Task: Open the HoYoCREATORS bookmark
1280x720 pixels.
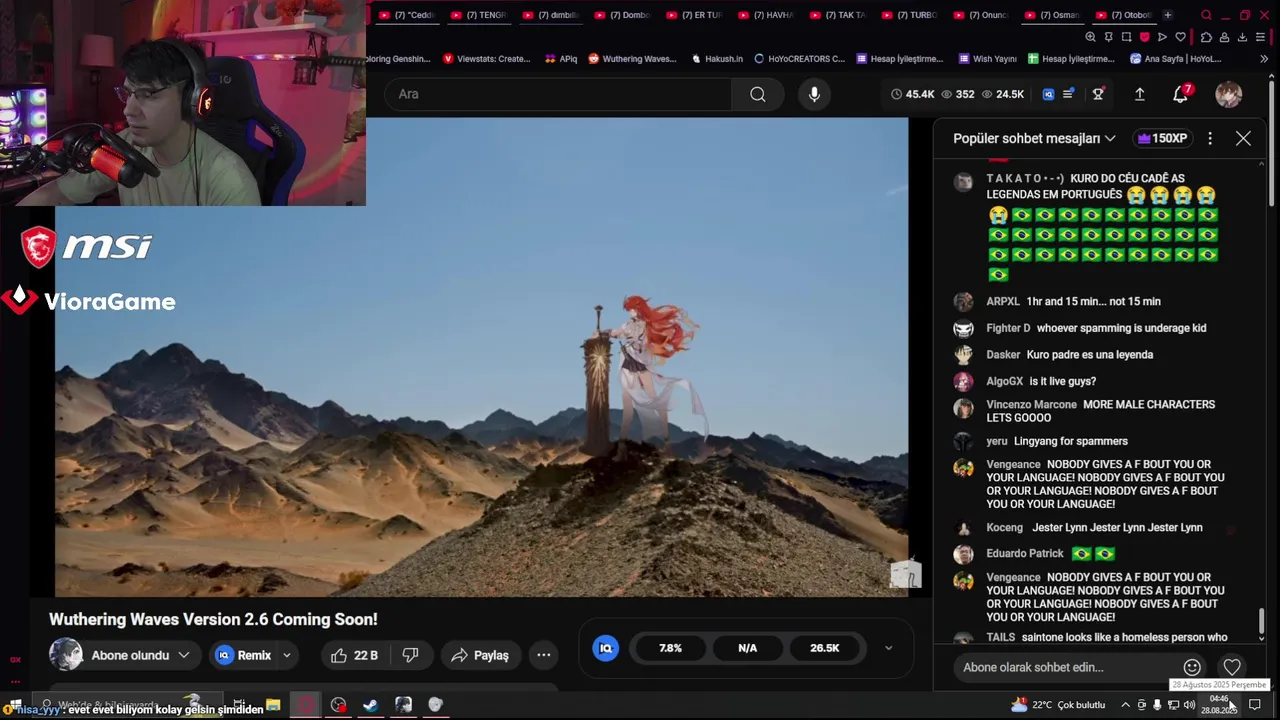Action: point(799,59)
